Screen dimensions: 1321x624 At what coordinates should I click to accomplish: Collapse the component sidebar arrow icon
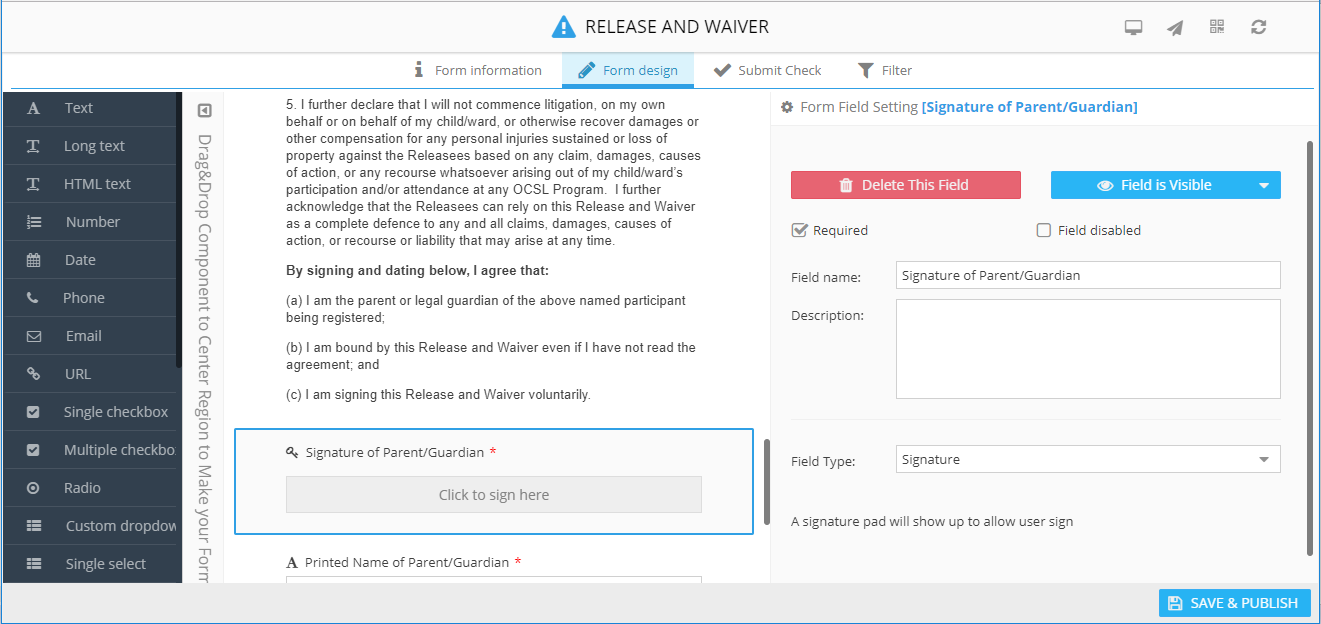click(204, 110)
